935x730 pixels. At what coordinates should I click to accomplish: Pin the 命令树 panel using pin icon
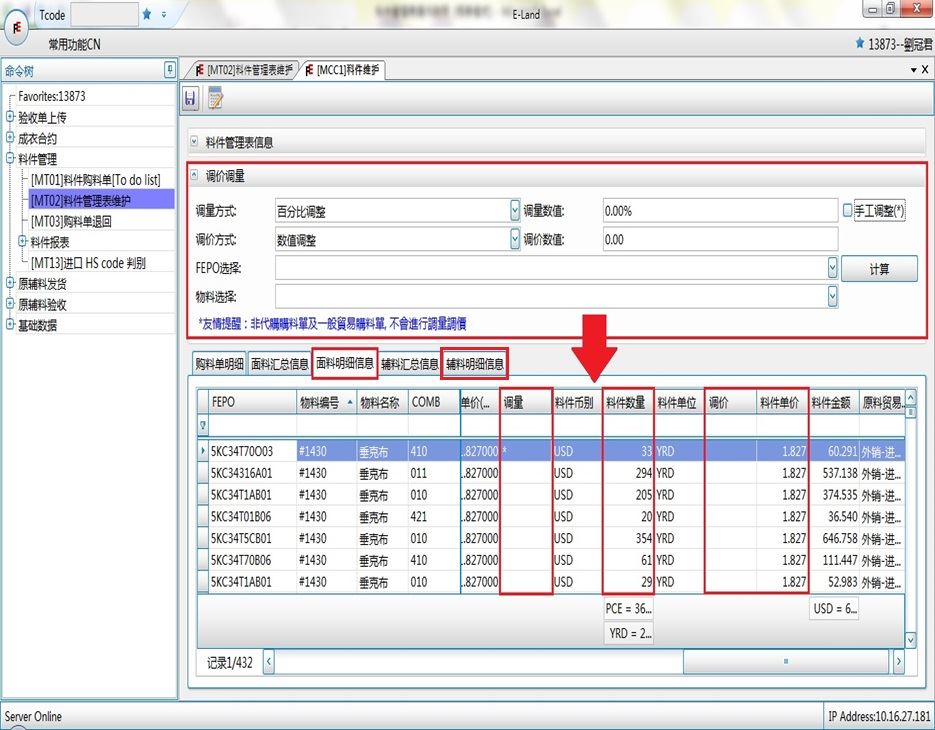(170, 70)
